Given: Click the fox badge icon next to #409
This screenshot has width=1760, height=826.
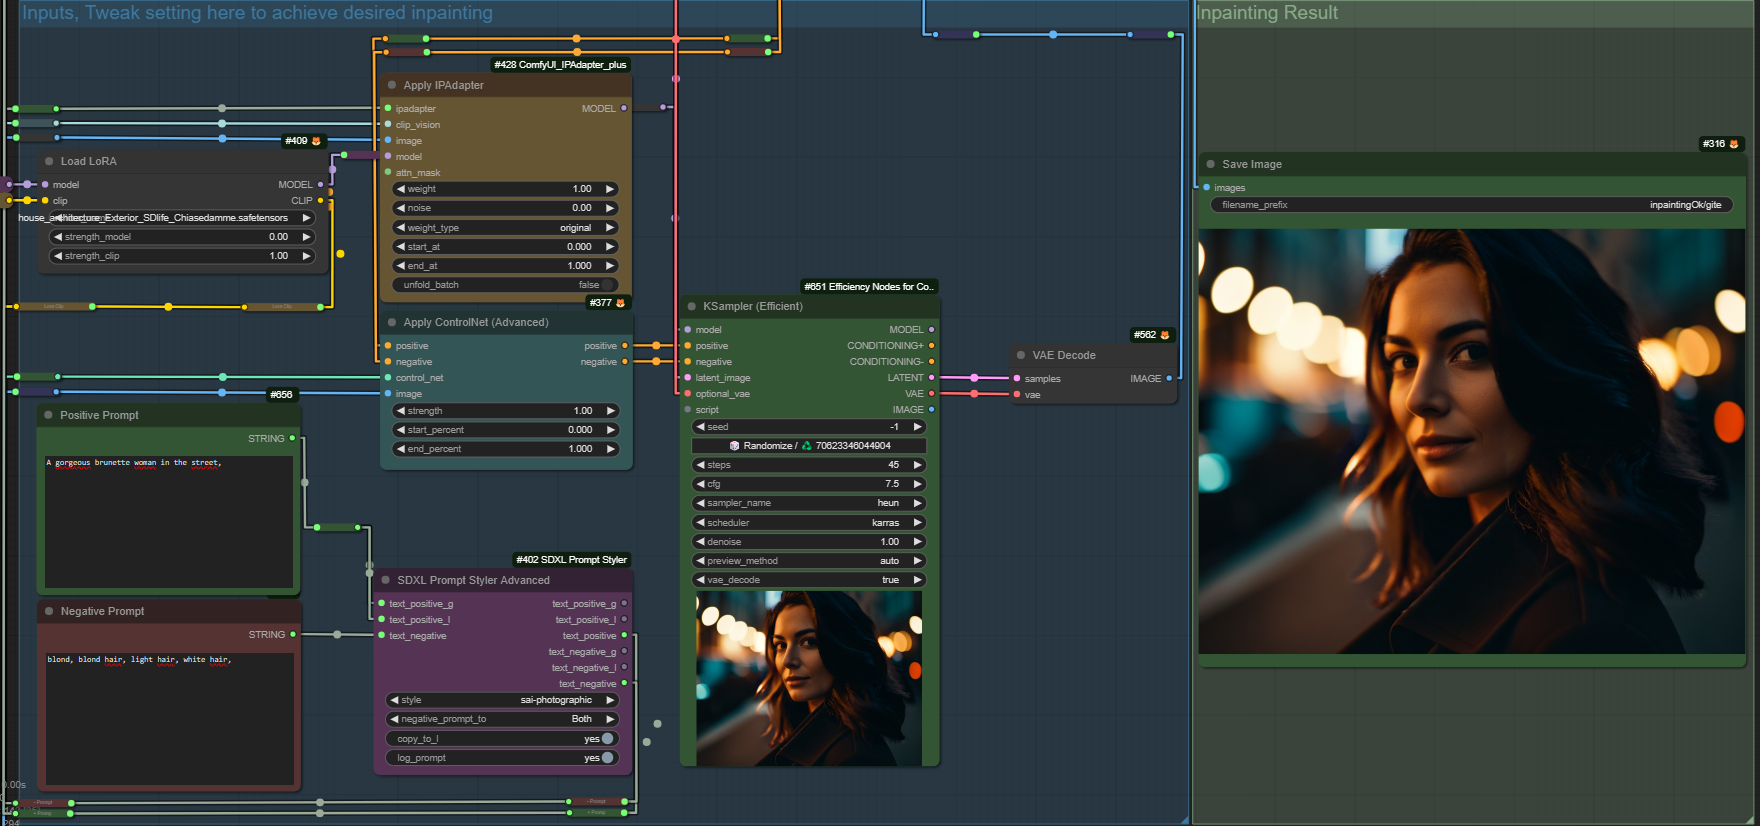Looking at the screenshot, I should [x=317, y=141].
